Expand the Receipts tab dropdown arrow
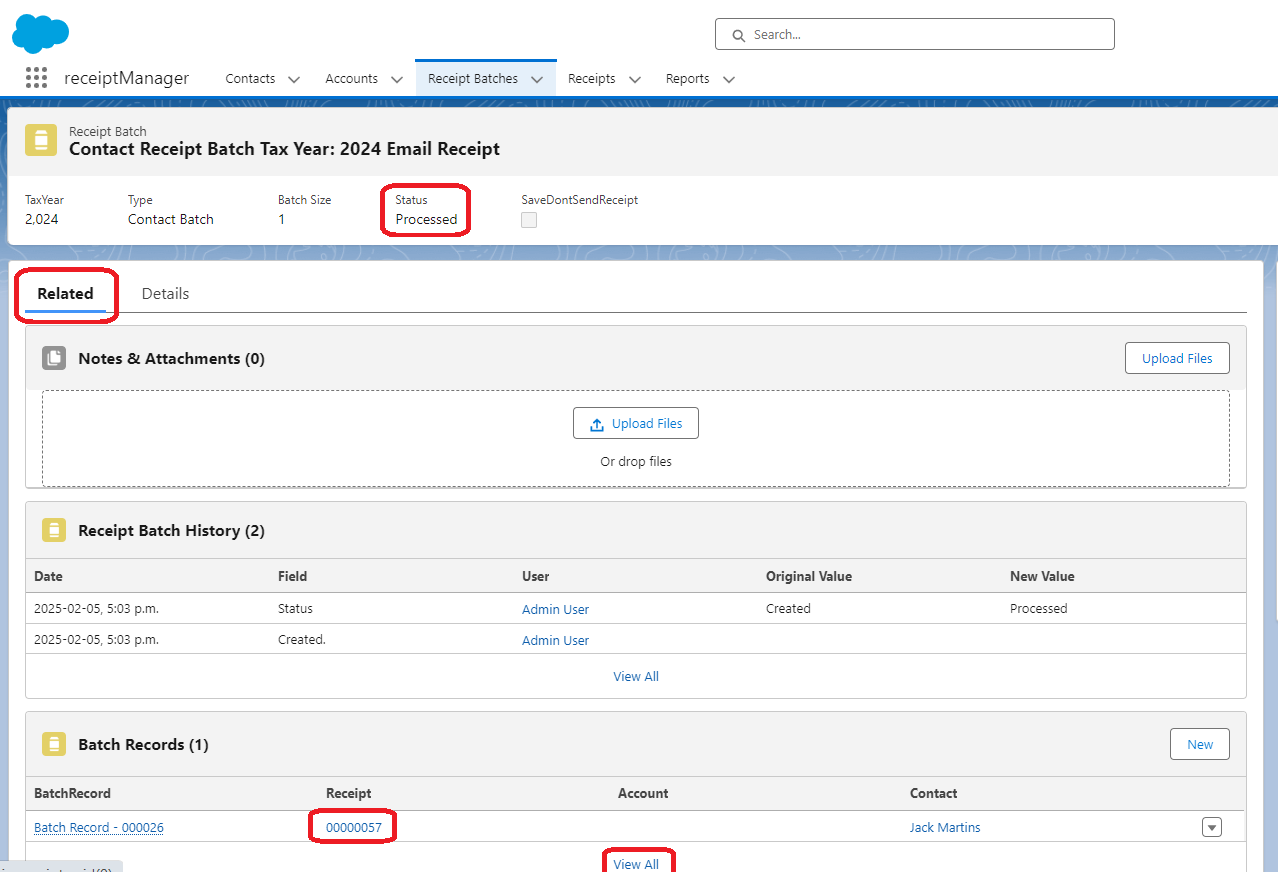The image size is (1278, 872). pos(634,79)
